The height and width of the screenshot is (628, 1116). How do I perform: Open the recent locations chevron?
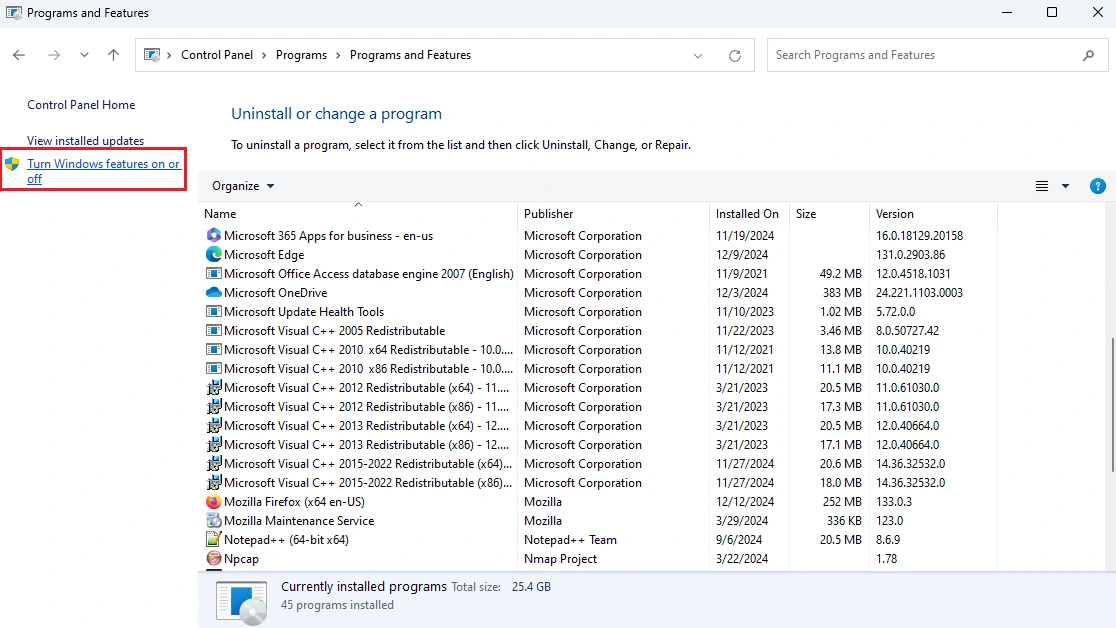[x=84, y=55]
